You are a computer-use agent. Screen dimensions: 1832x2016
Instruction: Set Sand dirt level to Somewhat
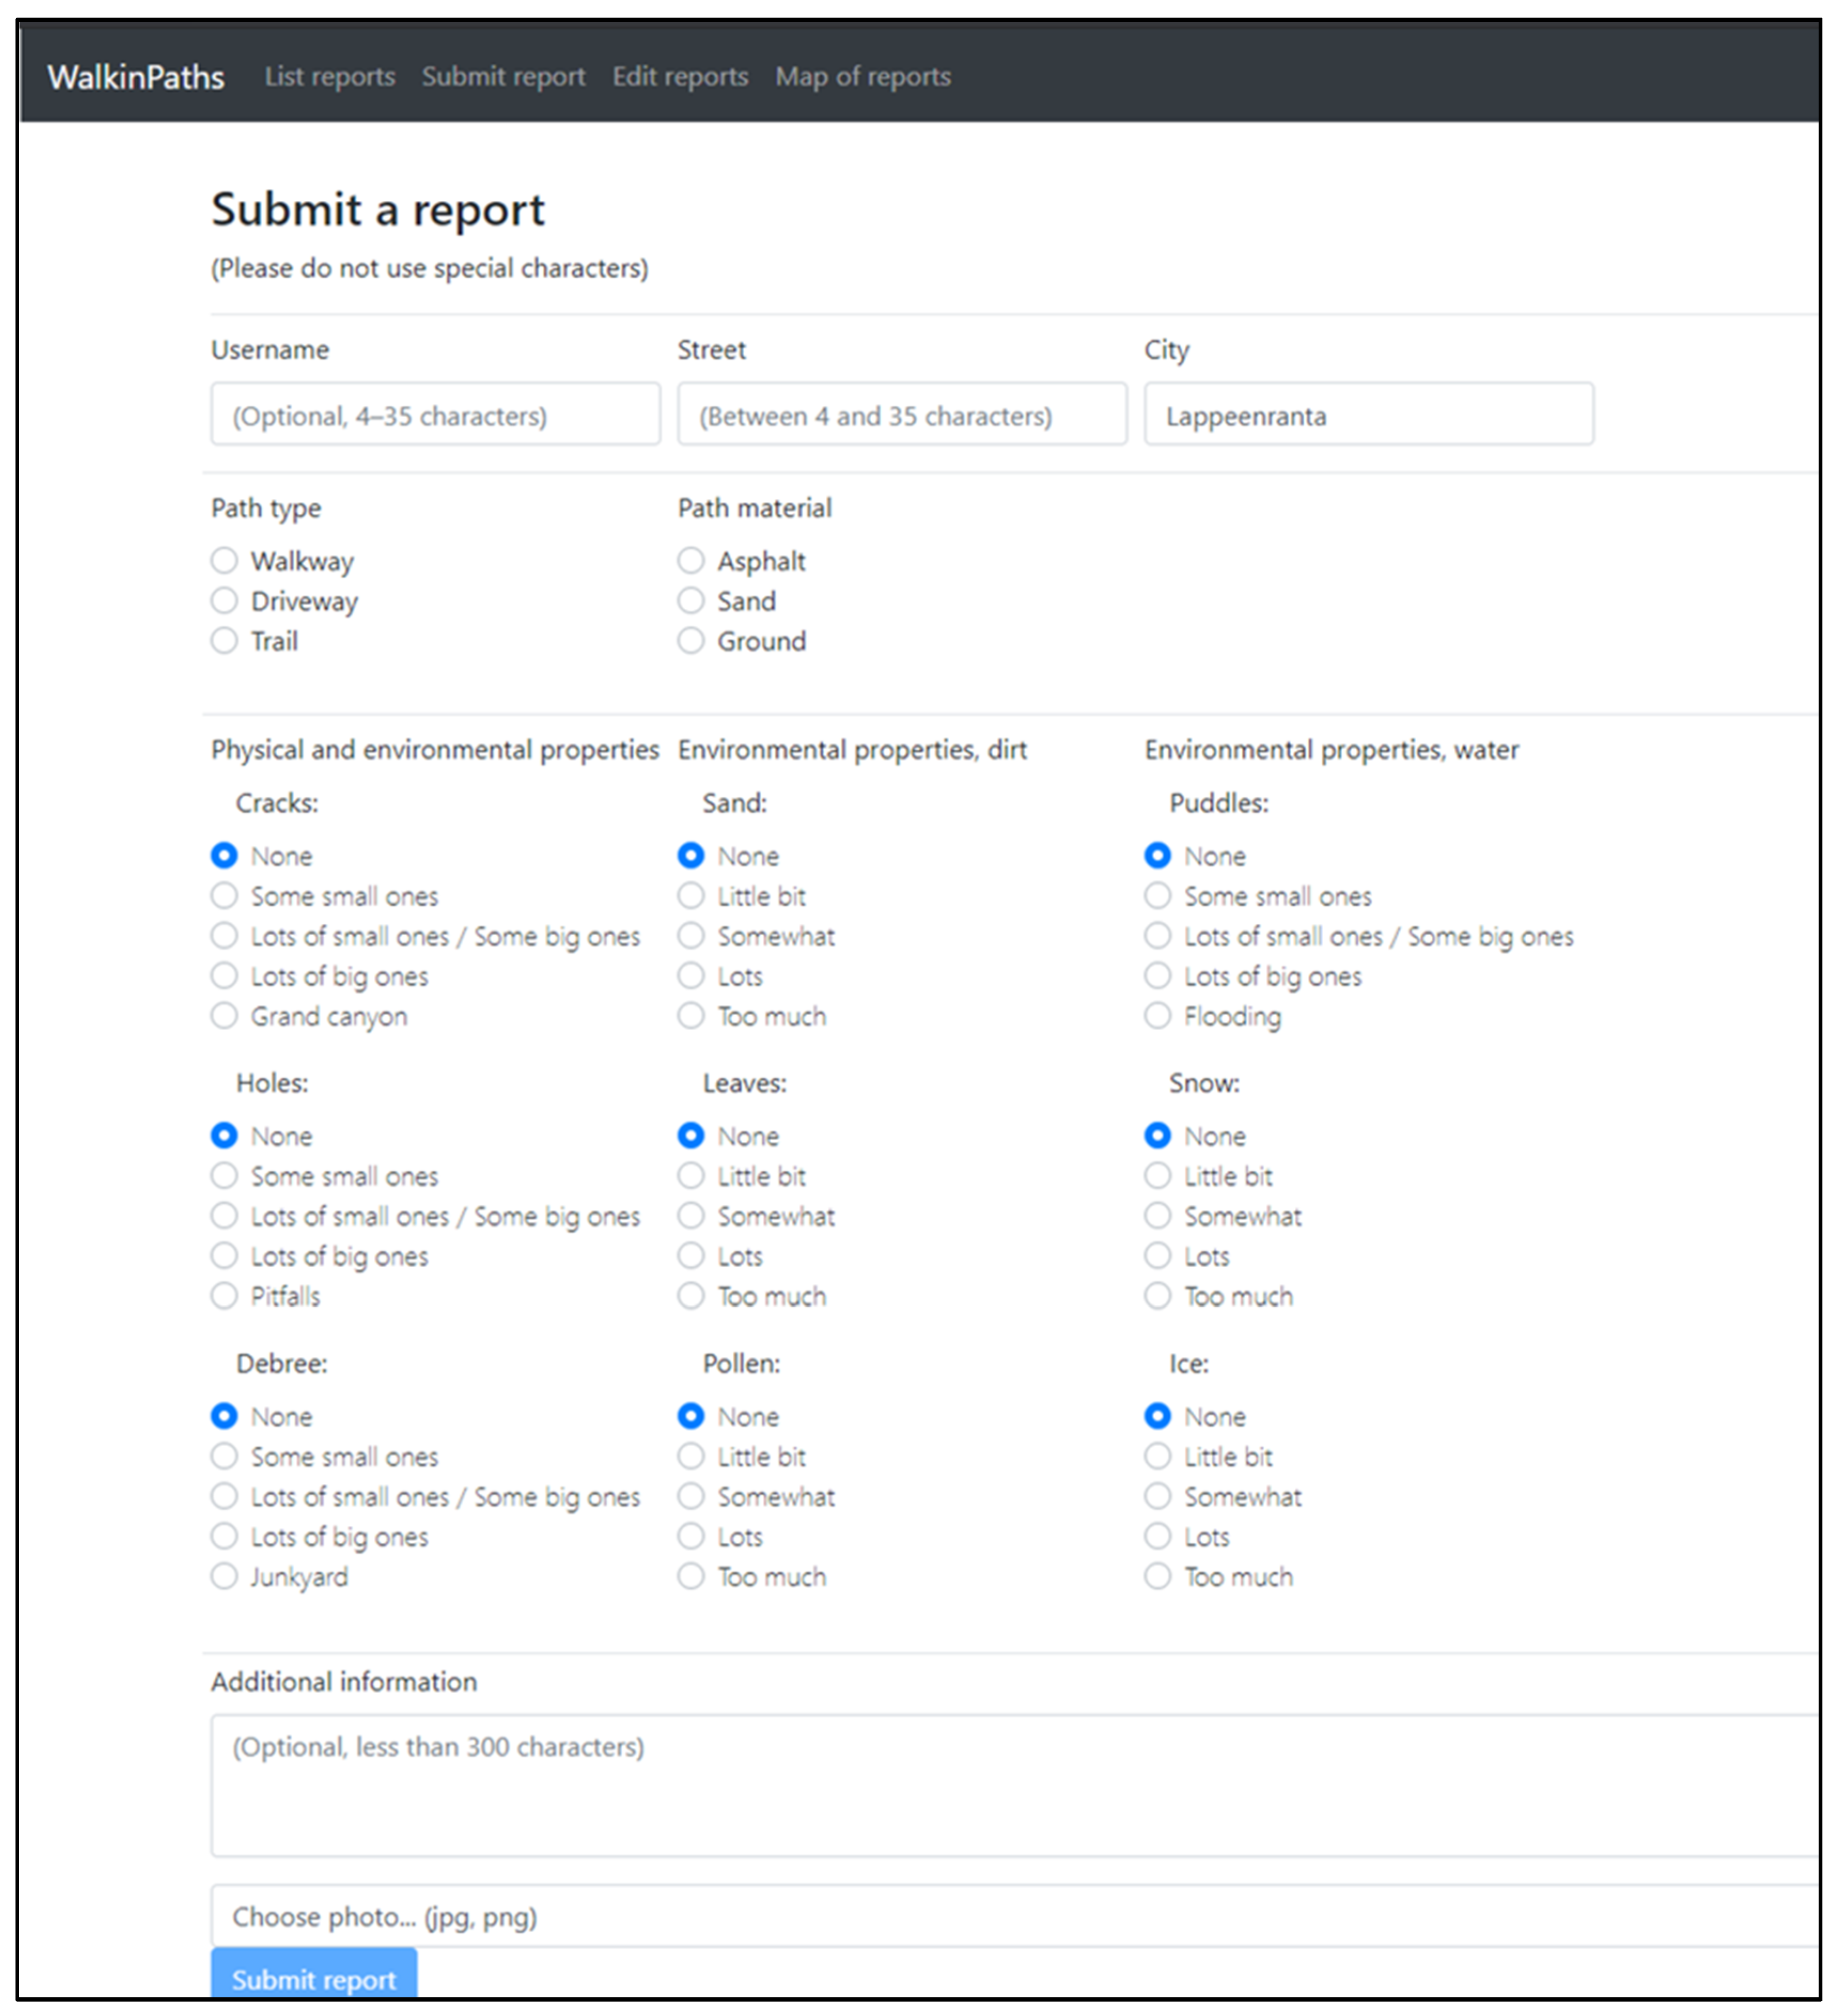(691, 936)
